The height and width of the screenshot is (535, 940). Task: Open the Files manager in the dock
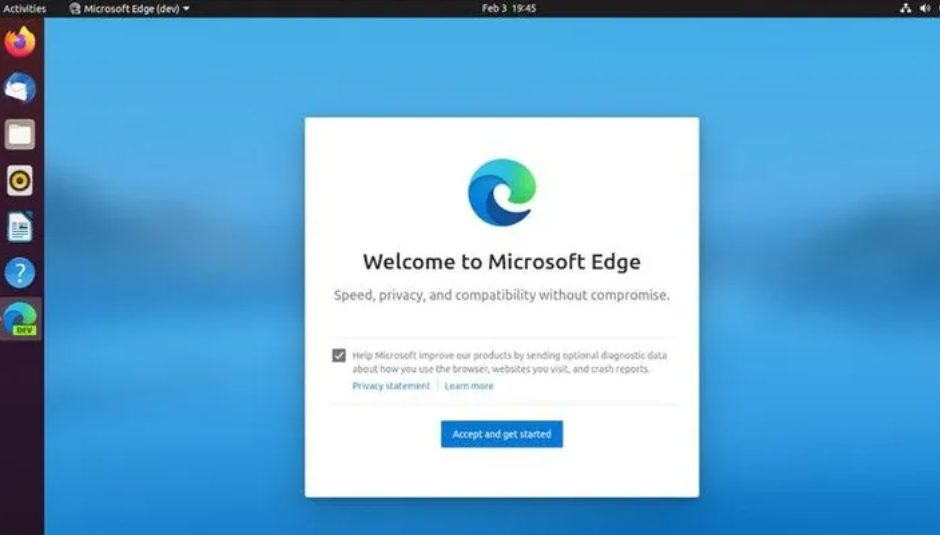[x=20, y=134]
